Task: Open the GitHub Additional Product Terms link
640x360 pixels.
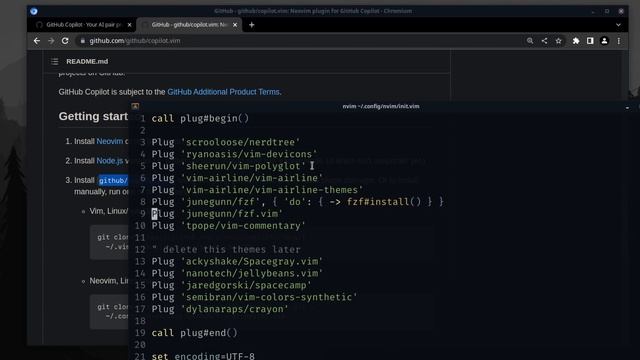Action: tap(223, 92)
